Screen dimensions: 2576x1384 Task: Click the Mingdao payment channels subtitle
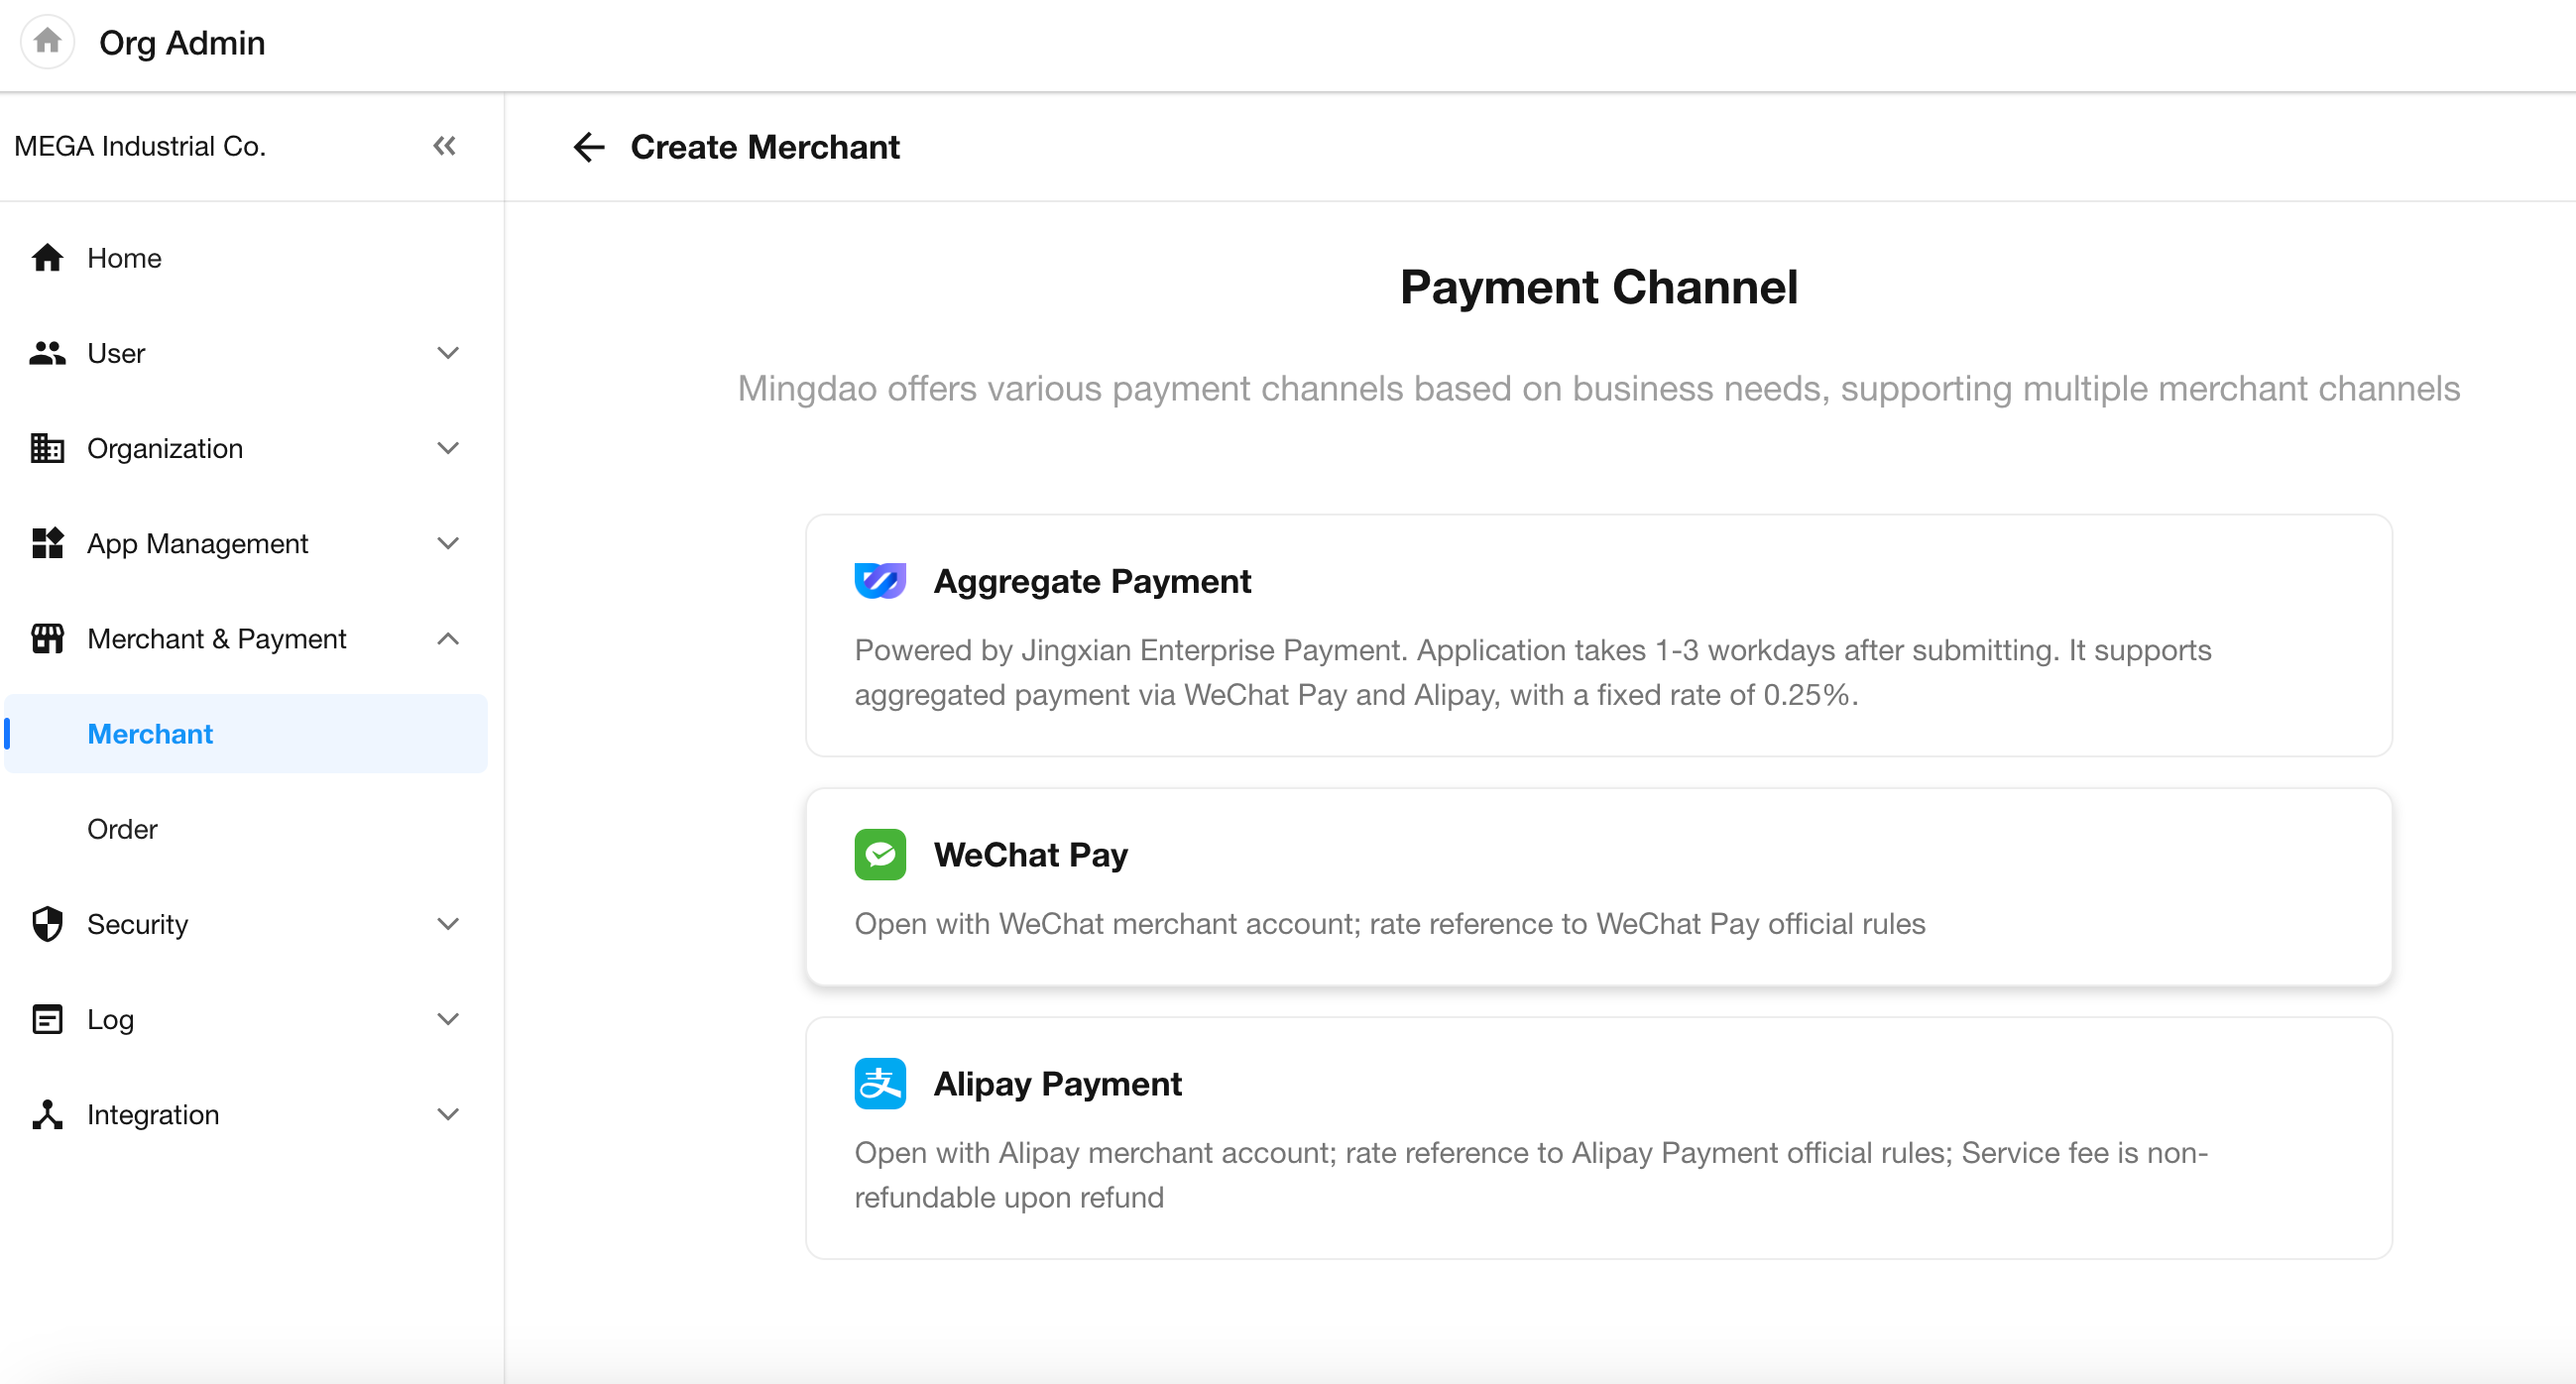coord(1598,388)
